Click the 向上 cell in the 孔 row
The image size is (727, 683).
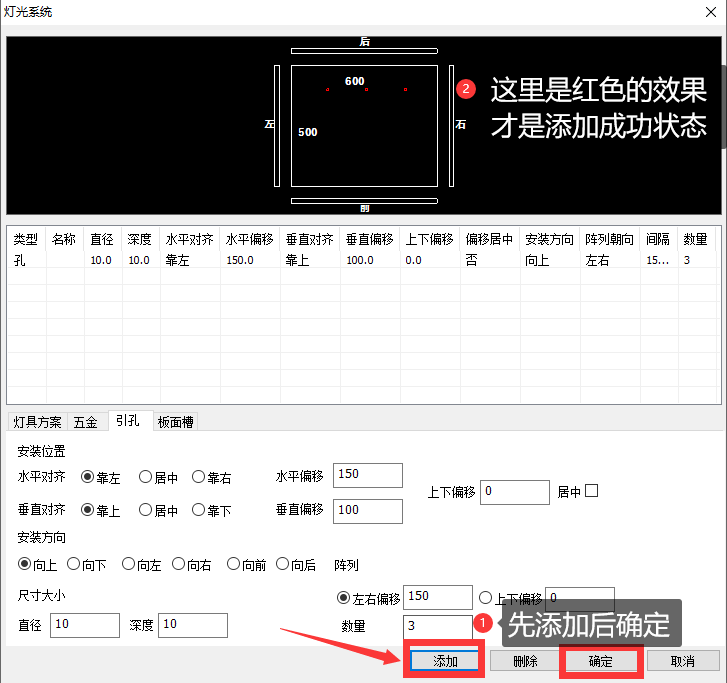click(x=549, y=260)
